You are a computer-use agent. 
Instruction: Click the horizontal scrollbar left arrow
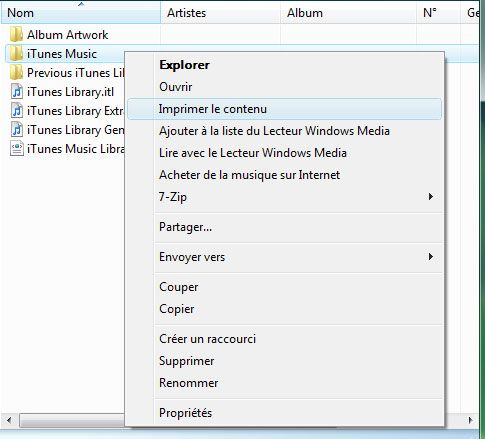coord(9,420)
